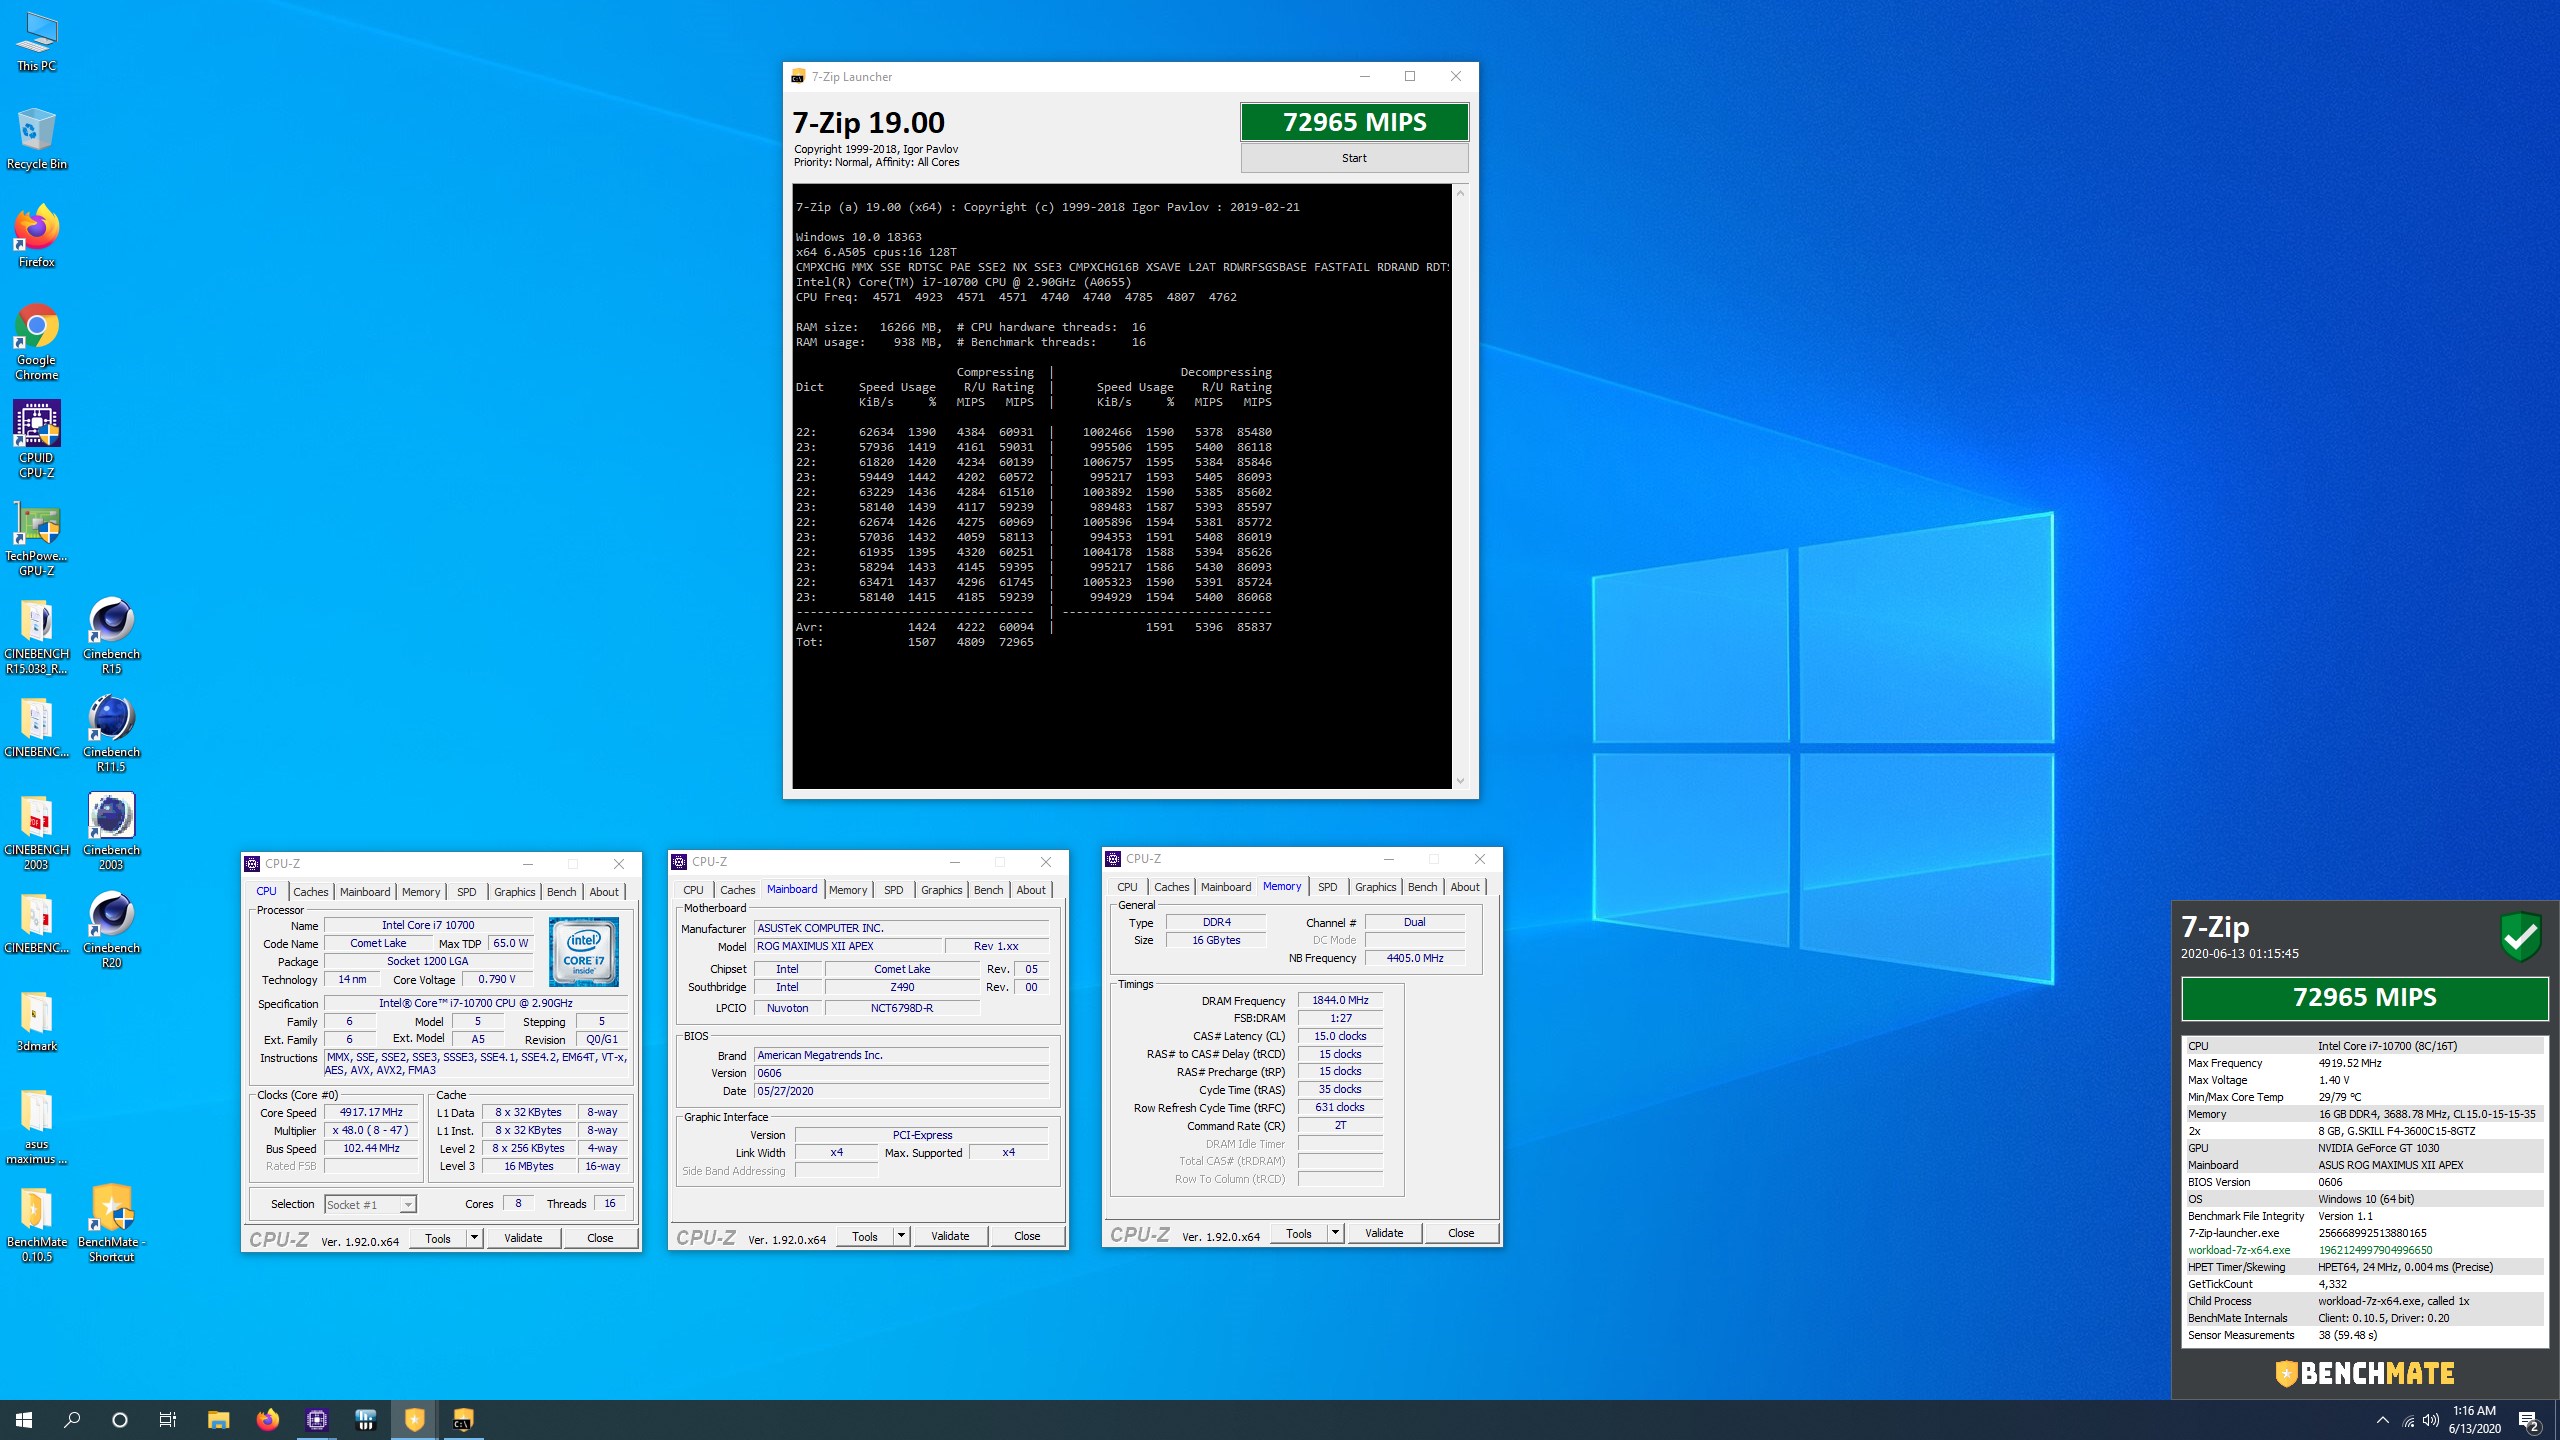Click the BenchMate validation shield checkmark
The height and width of the screenshot is (1440, 2560).
(2520, 937)
